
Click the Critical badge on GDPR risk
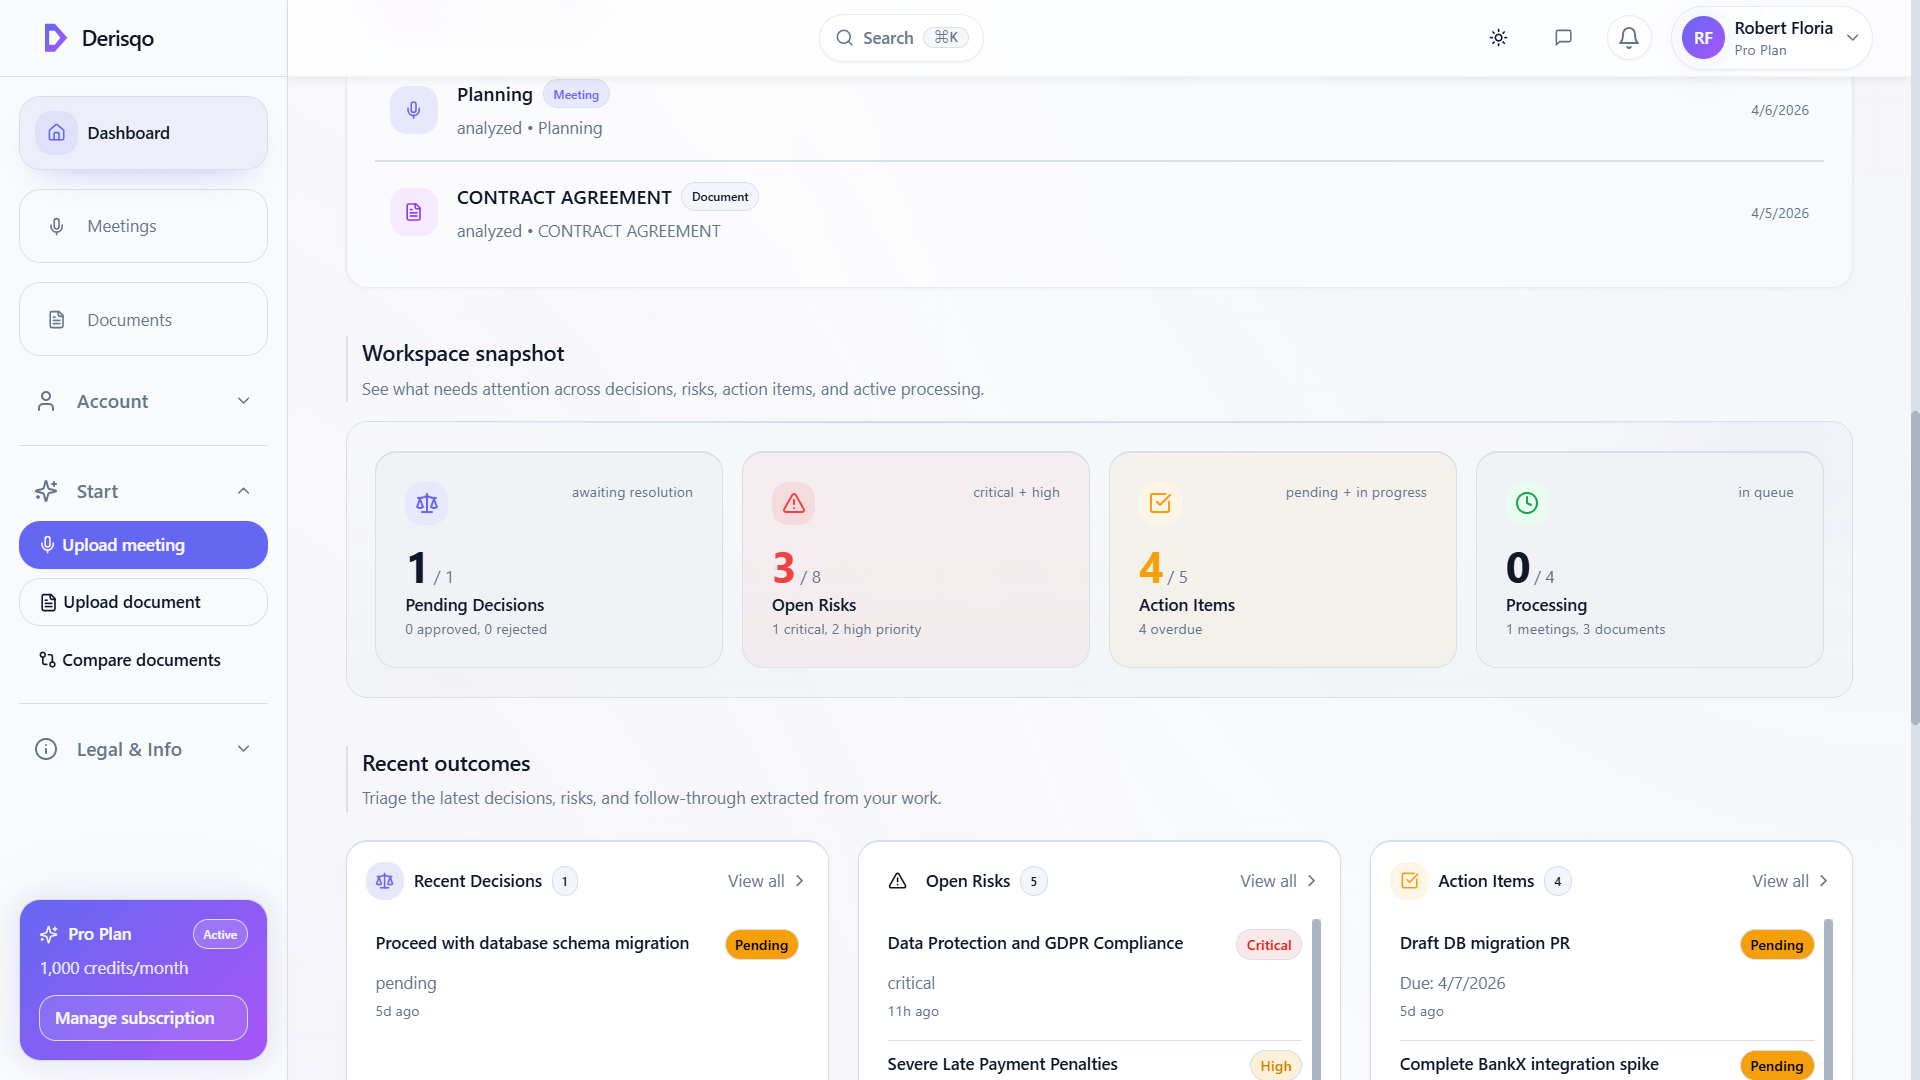1269,945
